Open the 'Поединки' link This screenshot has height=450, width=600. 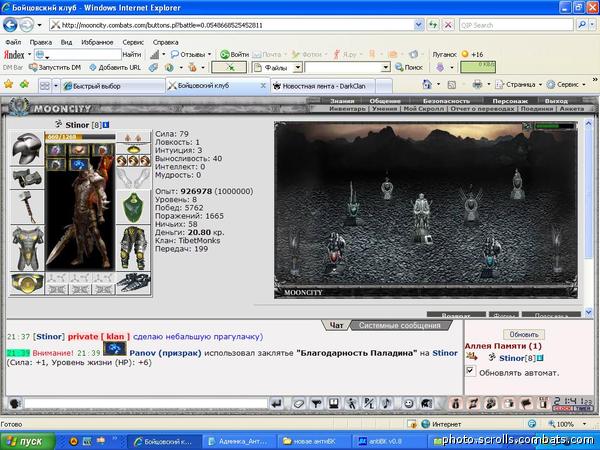click(x=537, y=109)
